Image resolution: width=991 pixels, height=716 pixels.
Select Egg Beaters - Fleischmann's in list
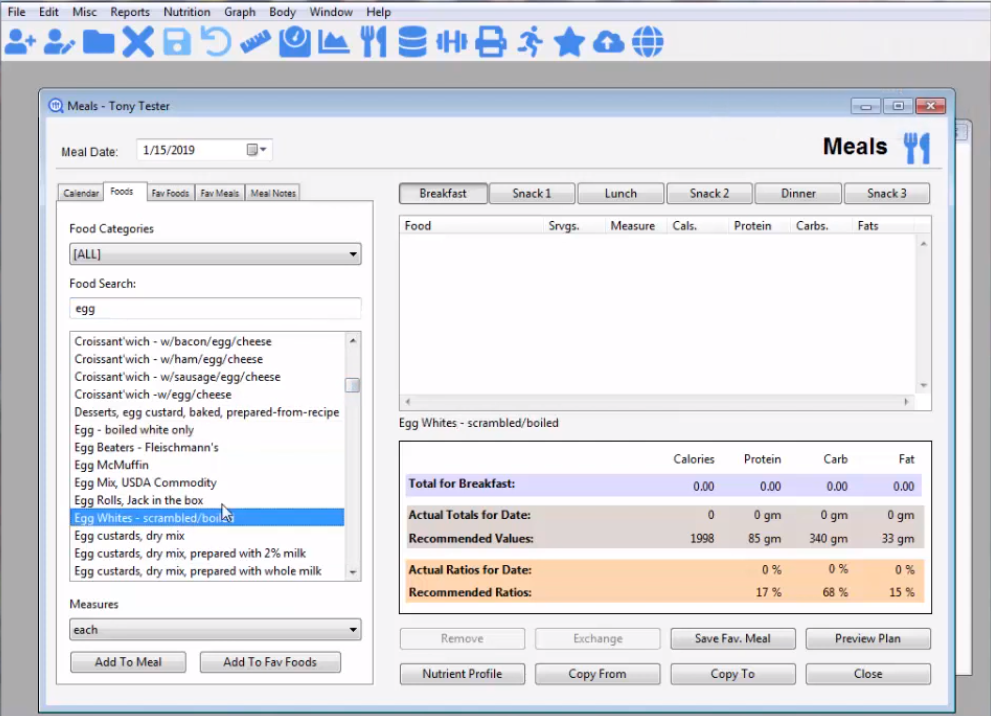pyautogui.click(x=207, y=447)
